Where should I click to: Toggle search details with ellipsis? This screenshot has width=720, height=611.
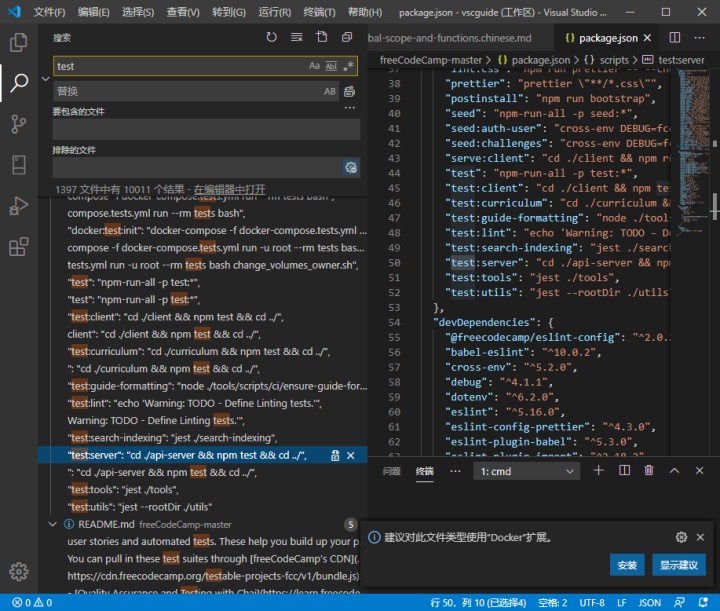point(350,108)
